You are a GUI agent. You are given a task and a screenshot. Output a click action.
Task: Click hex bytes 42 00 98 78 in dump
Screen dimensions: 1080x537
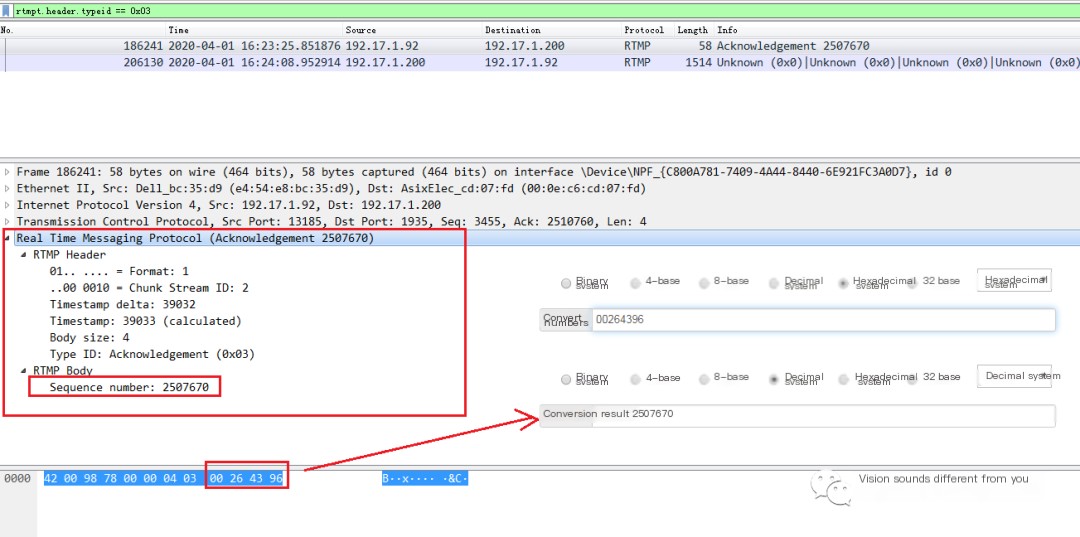tap(81, 478)
